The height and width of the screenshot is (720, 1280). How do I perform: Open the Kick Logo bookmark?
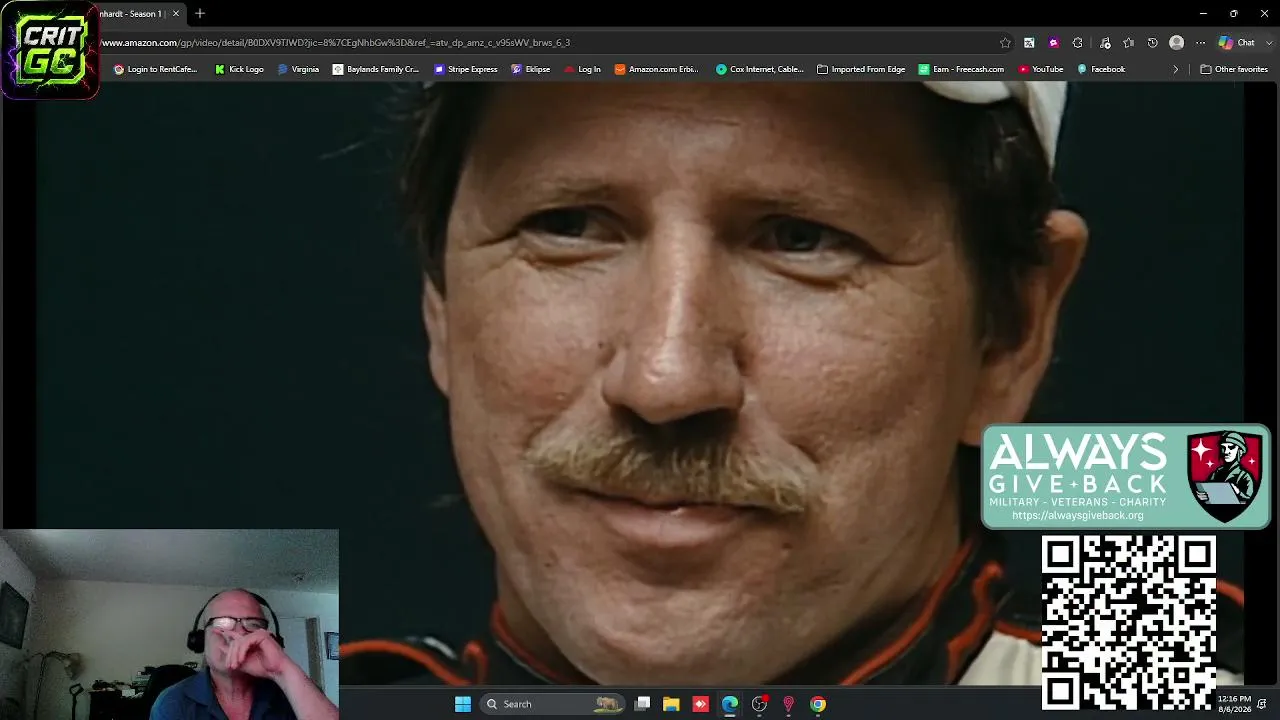[239, 70]
